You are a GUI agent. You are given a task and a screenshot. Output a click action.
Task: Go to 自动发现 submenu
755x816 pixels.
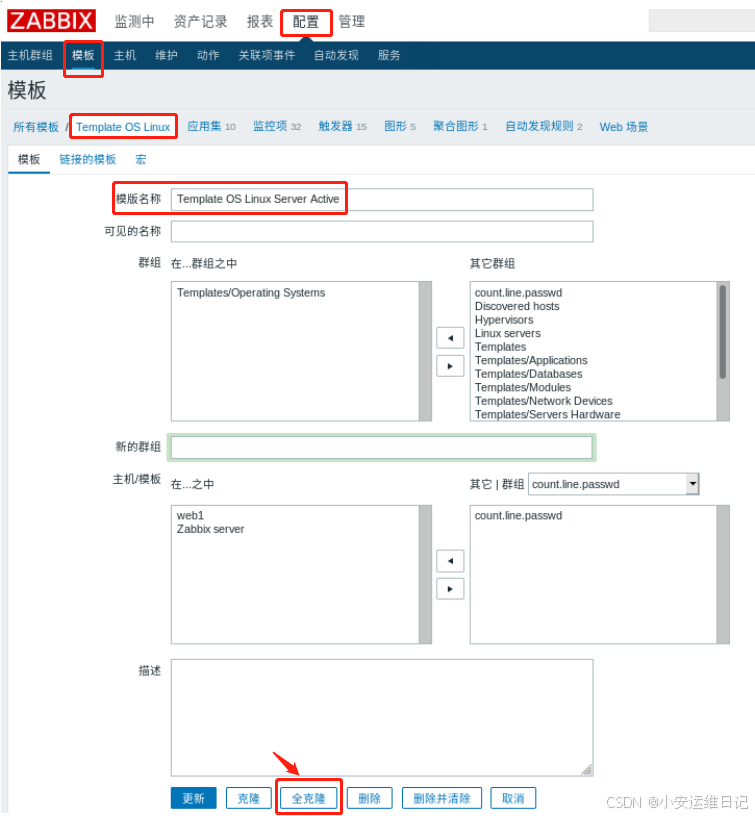[x=336, y=55]
